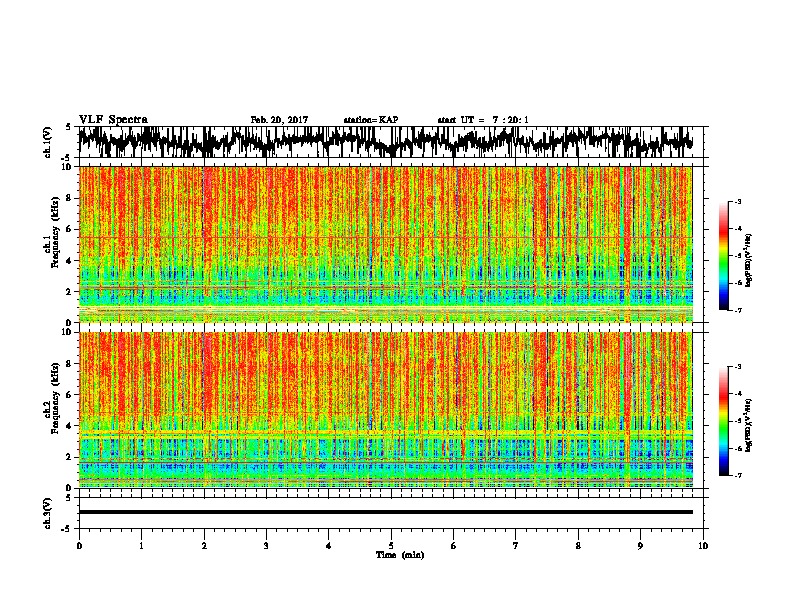This screenshot has height=612, width=792.
Task: Click time axis tick label "3"
Action: [266, 545]
